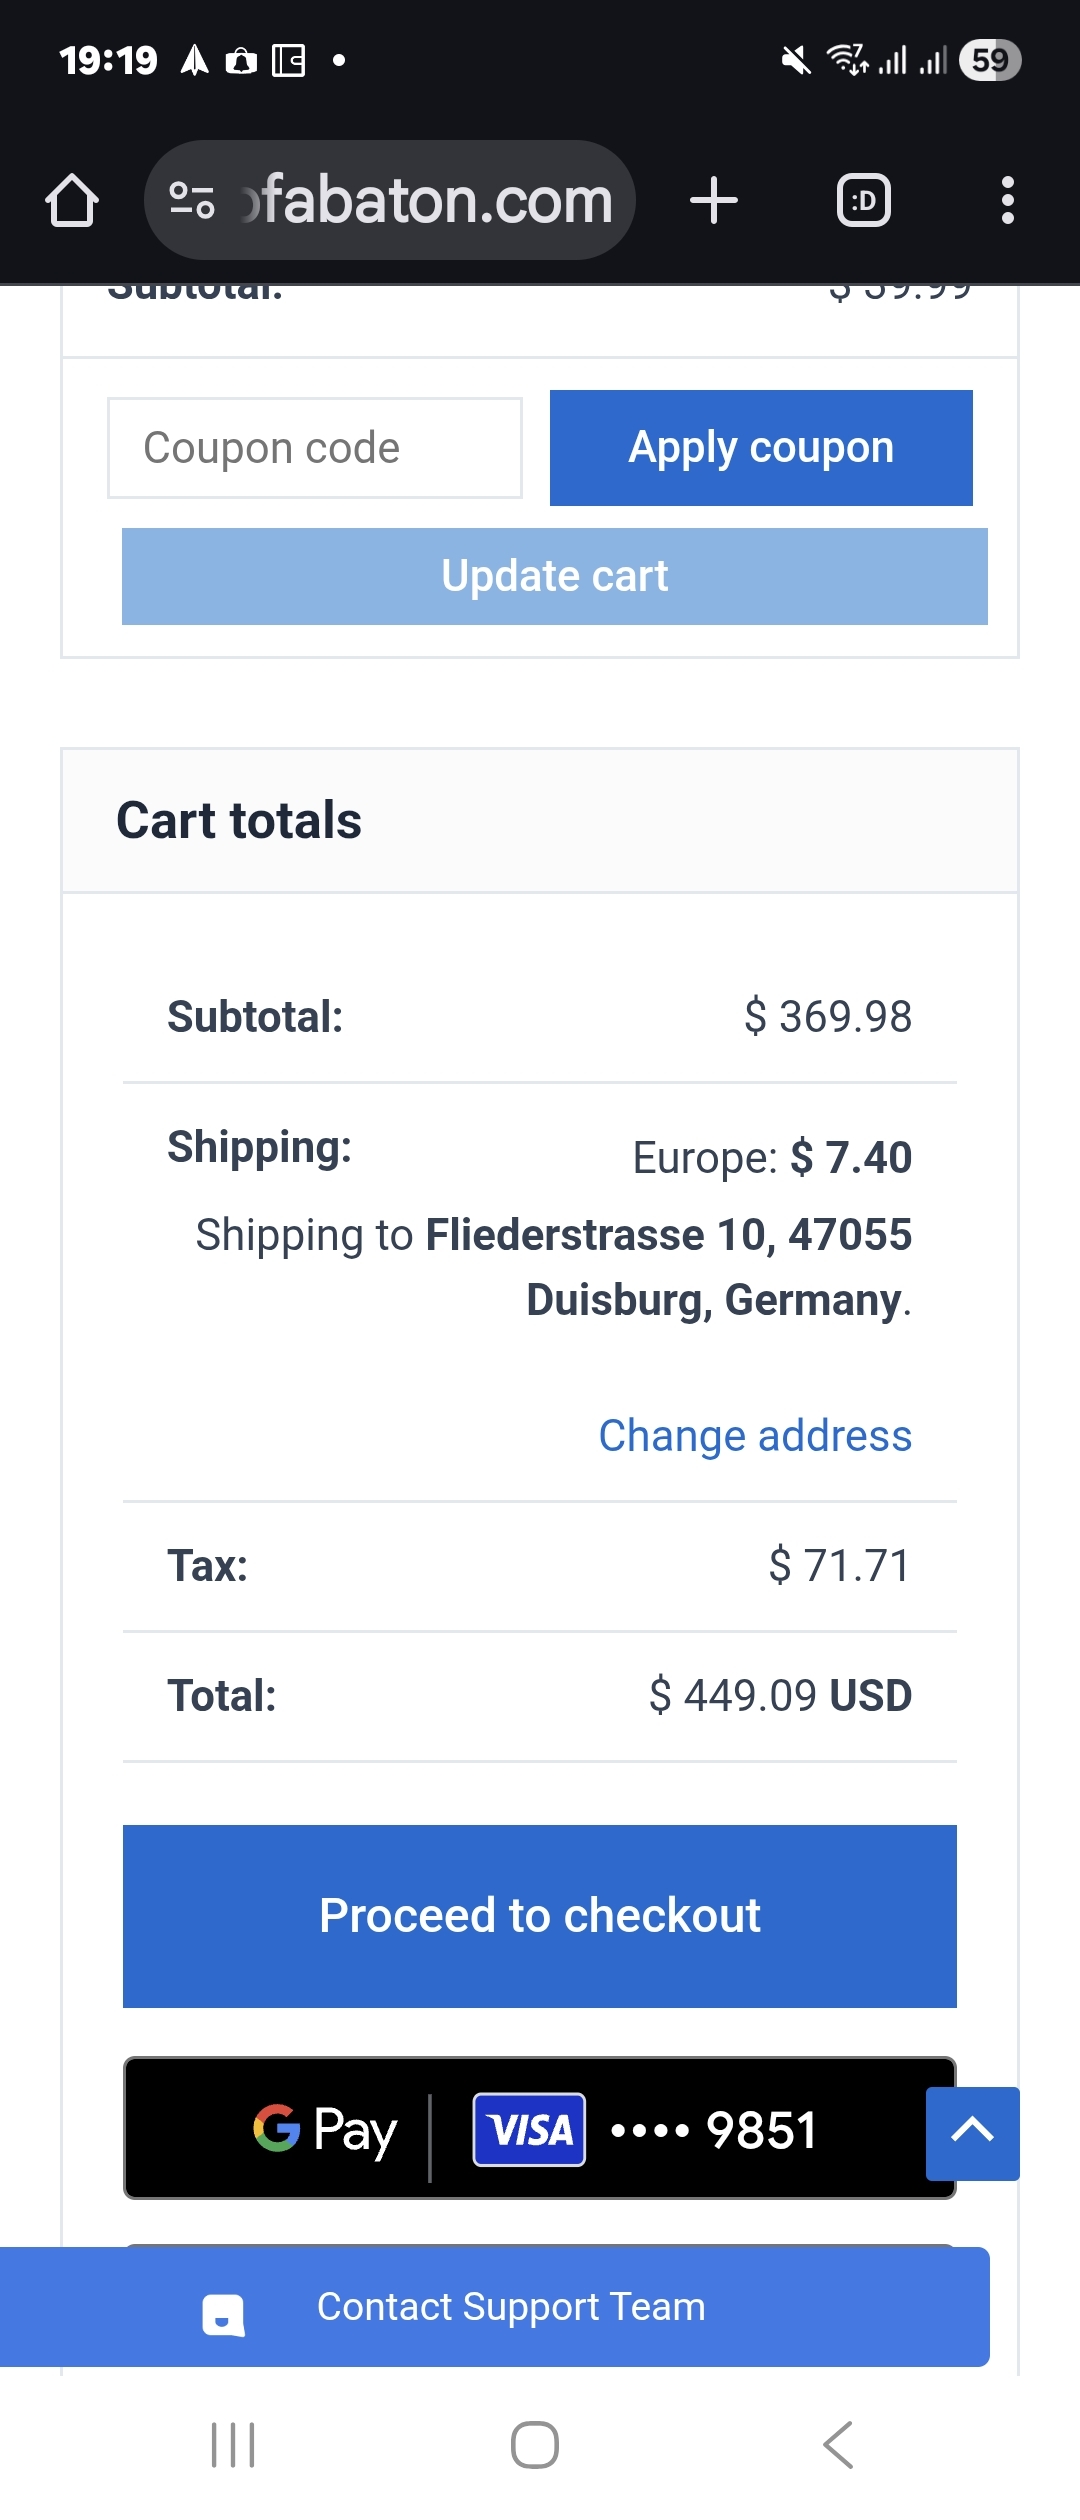Open site info icon in address bar

[x=192, y=200]
